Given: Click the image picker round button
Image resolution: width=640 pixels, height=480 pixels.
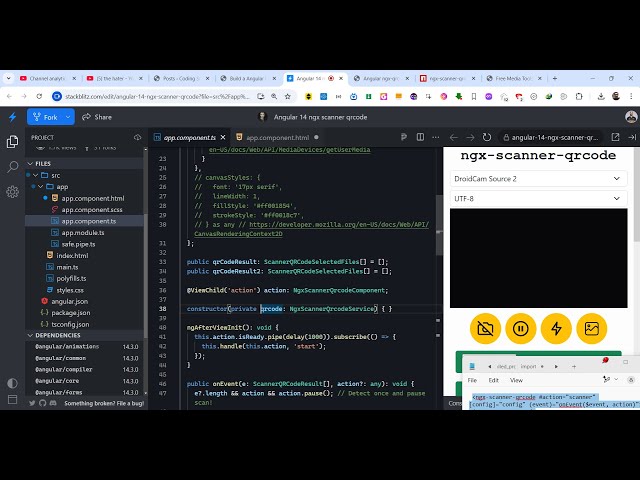Looking at the screenshot, I should 591,328.
